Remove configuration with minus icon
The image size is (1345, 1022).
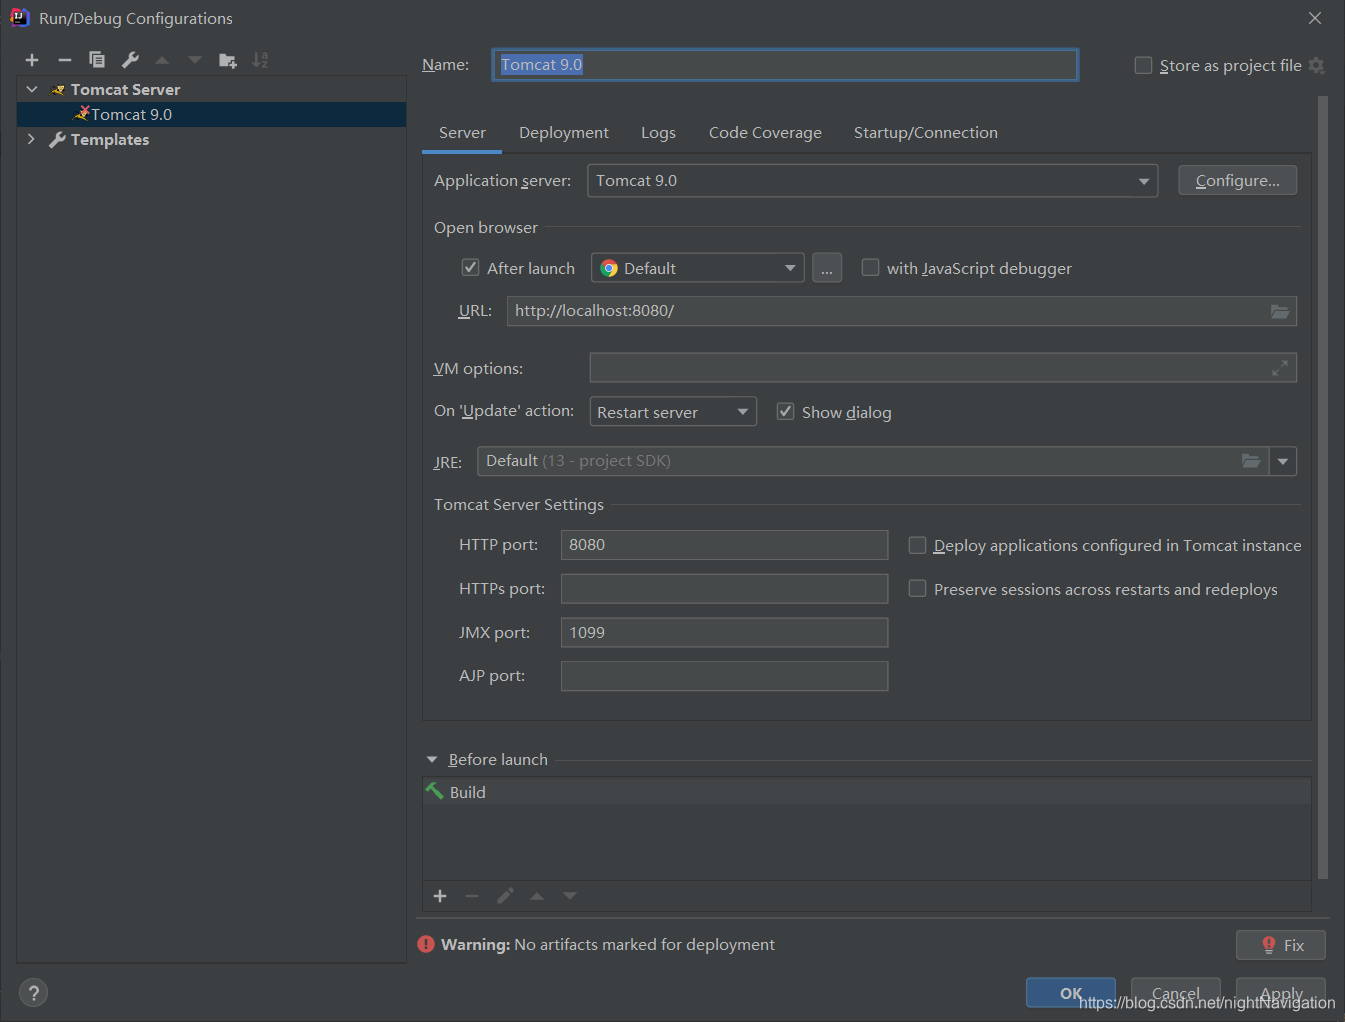[x=65, y=60]
